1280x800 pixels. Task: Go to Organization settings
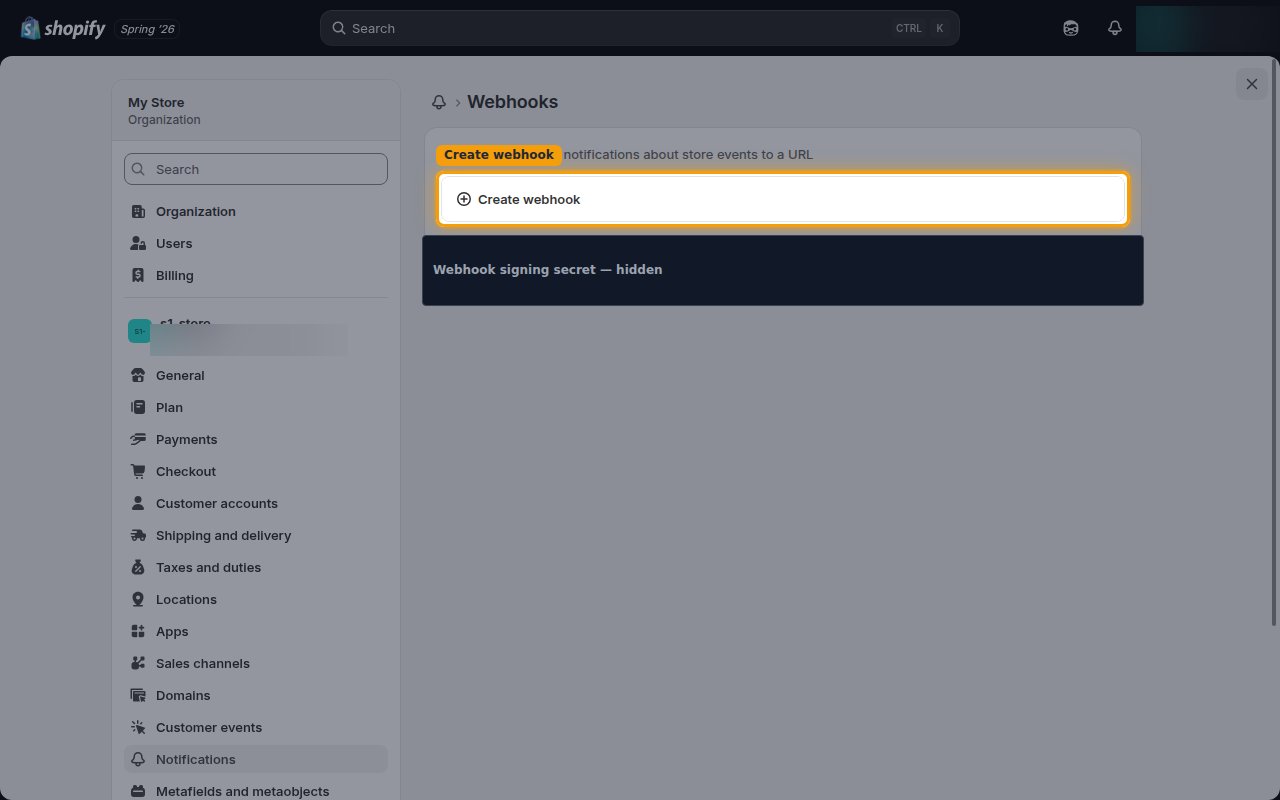tap(256, 211)
